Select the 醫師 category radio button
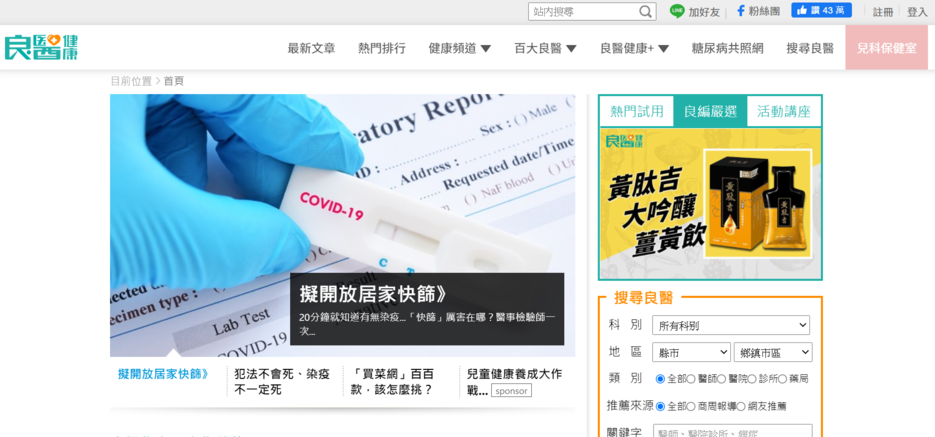Viewport: 935px width, 437px height. pos(691,379)
